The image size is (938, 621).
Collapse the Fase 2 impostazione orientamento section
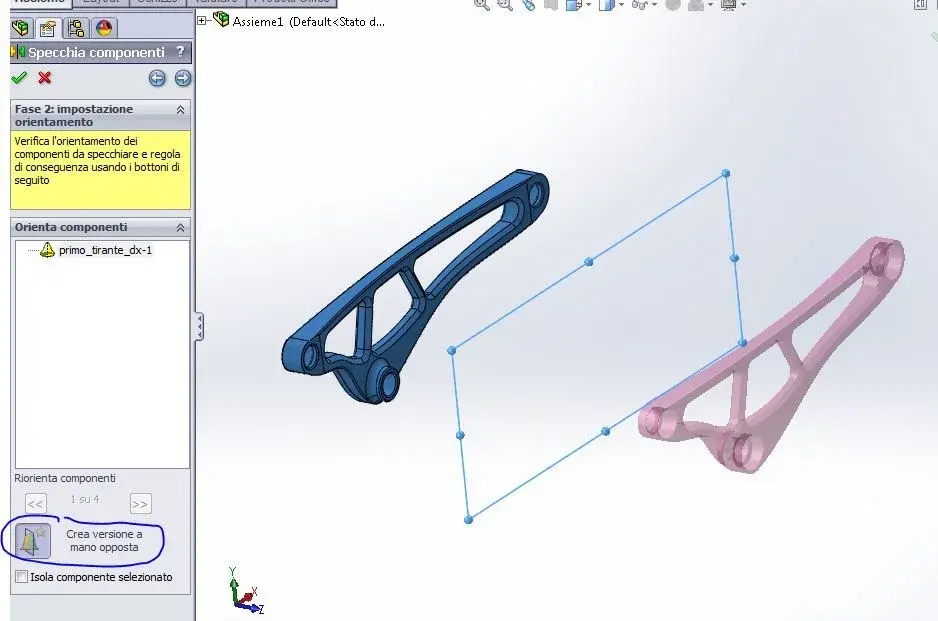180,109
